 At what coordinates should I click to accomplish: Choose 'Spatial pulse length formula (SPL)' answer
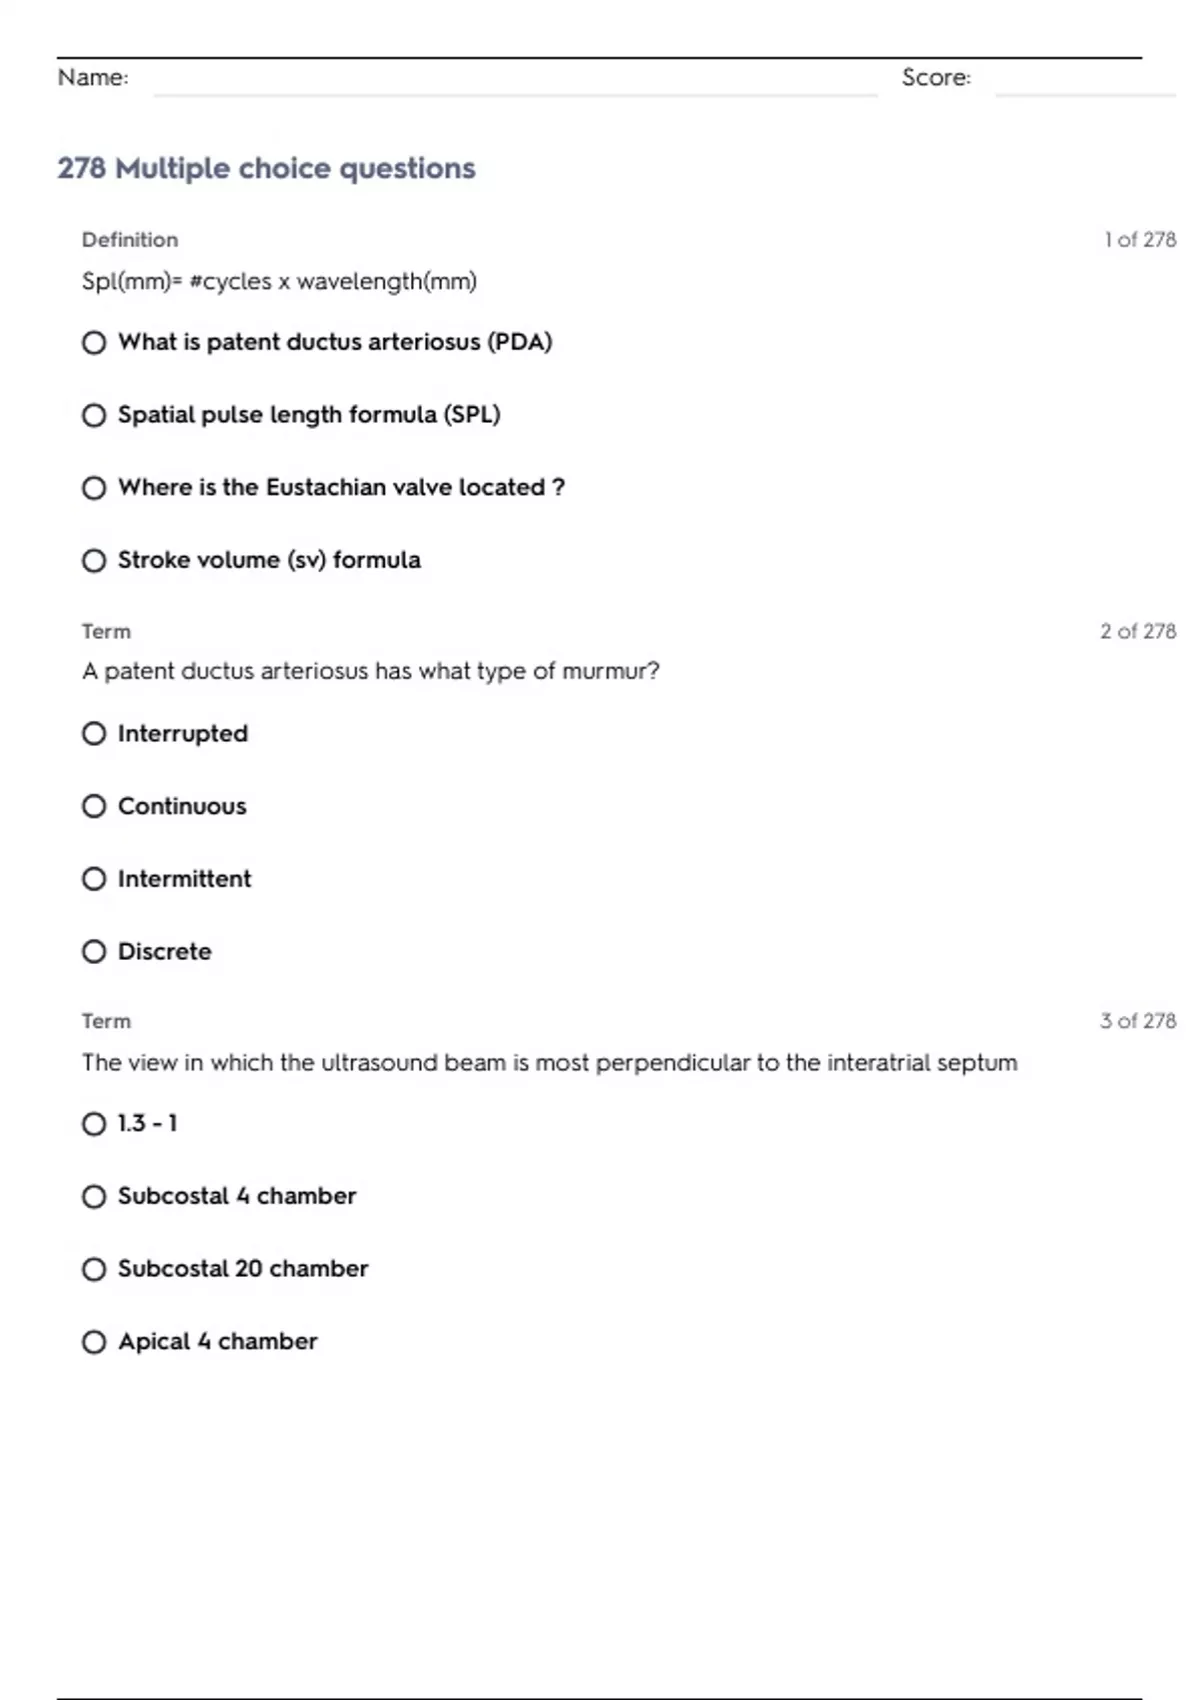[x=94, y=415]
